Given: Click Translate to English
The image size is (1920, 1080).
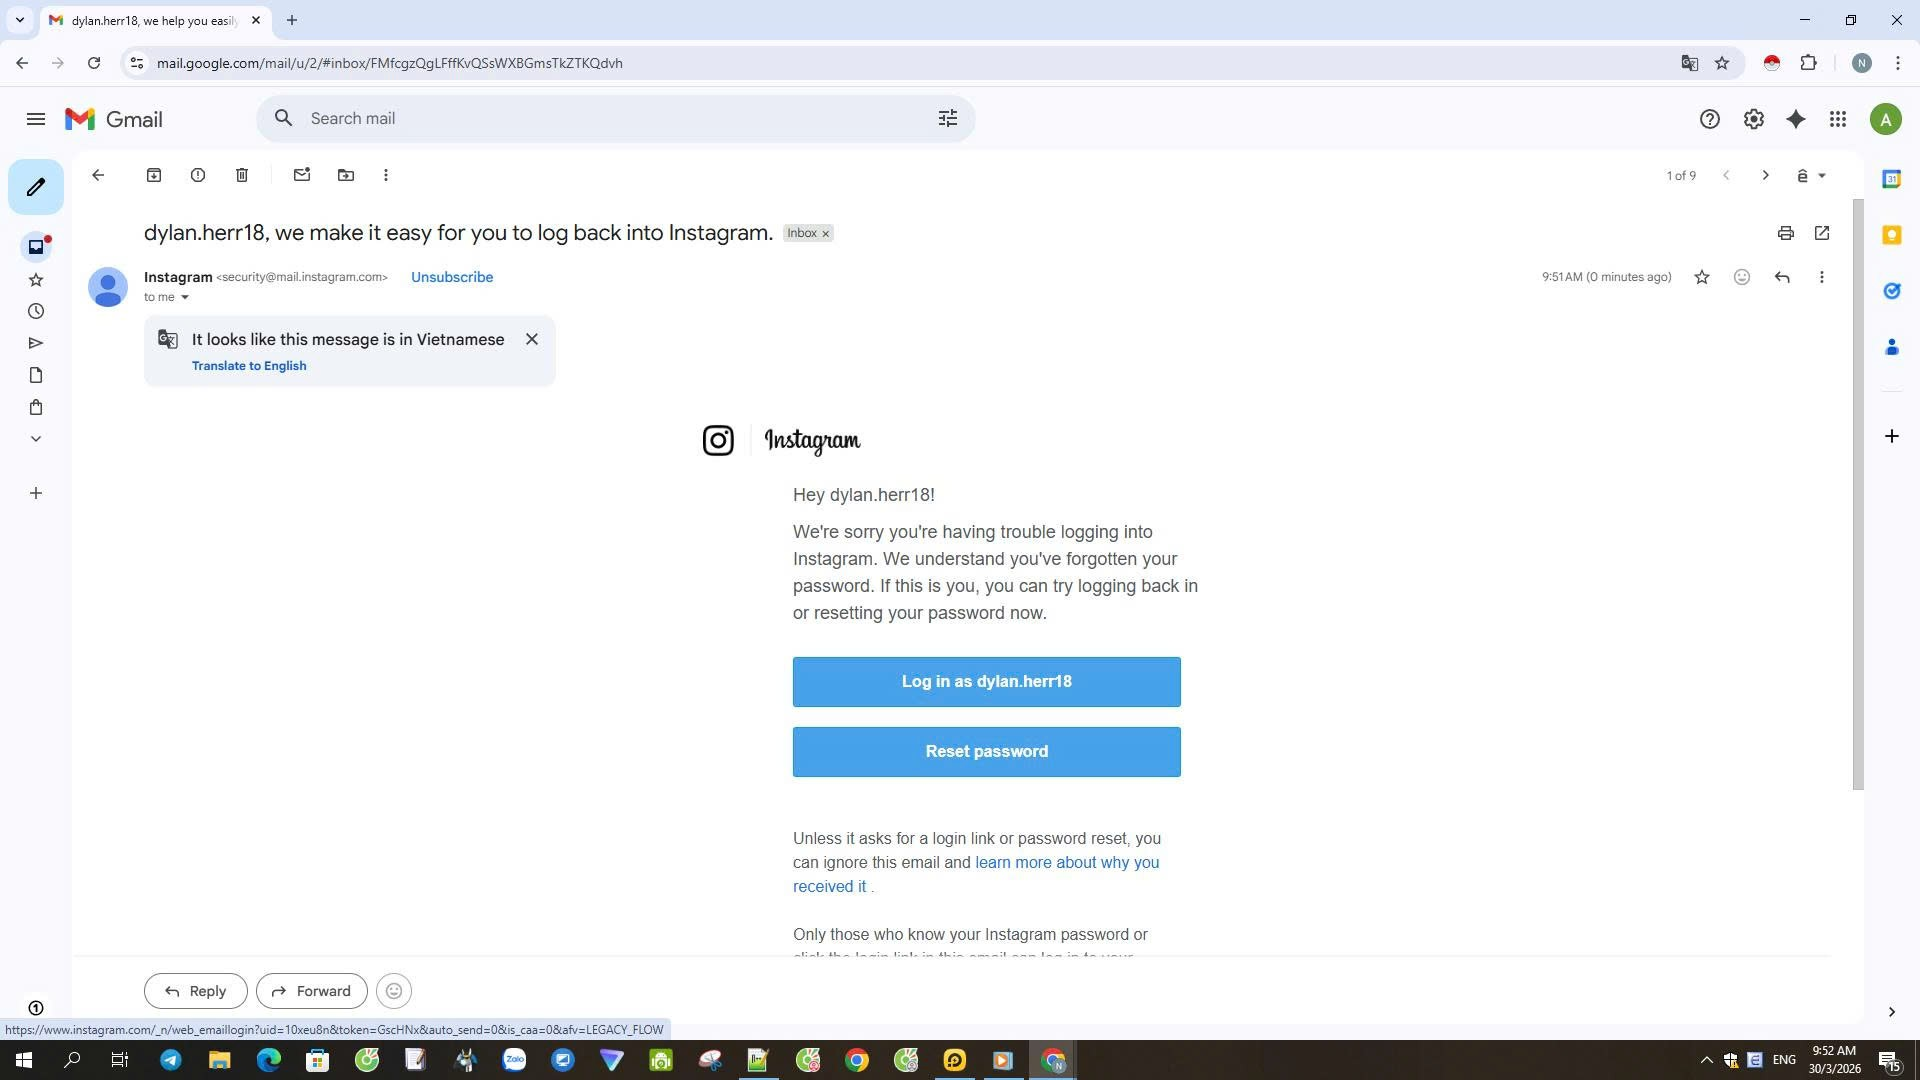Looking at the screenshot, I should 249,366.
